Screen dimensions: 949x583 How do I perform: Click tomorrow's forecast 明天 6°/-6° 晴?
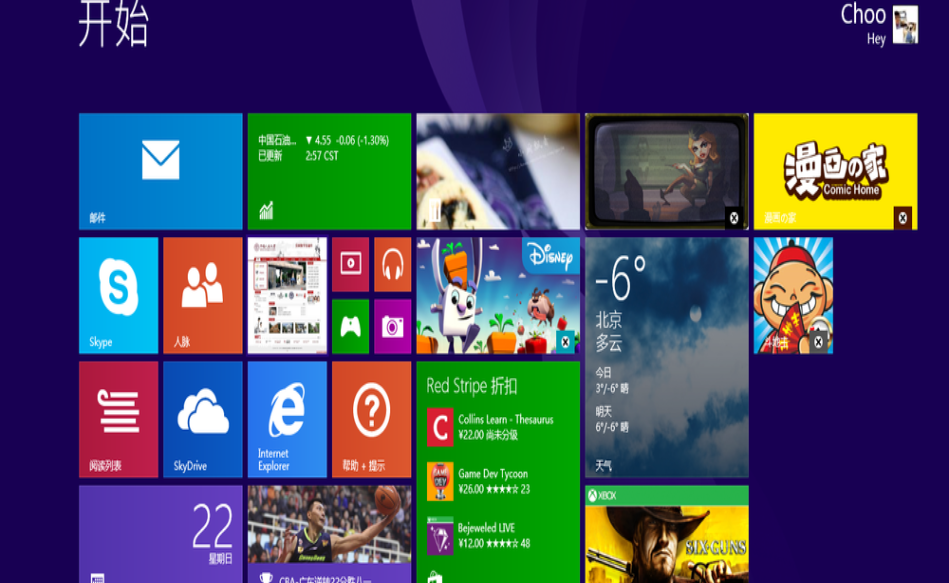pos(612,420)
